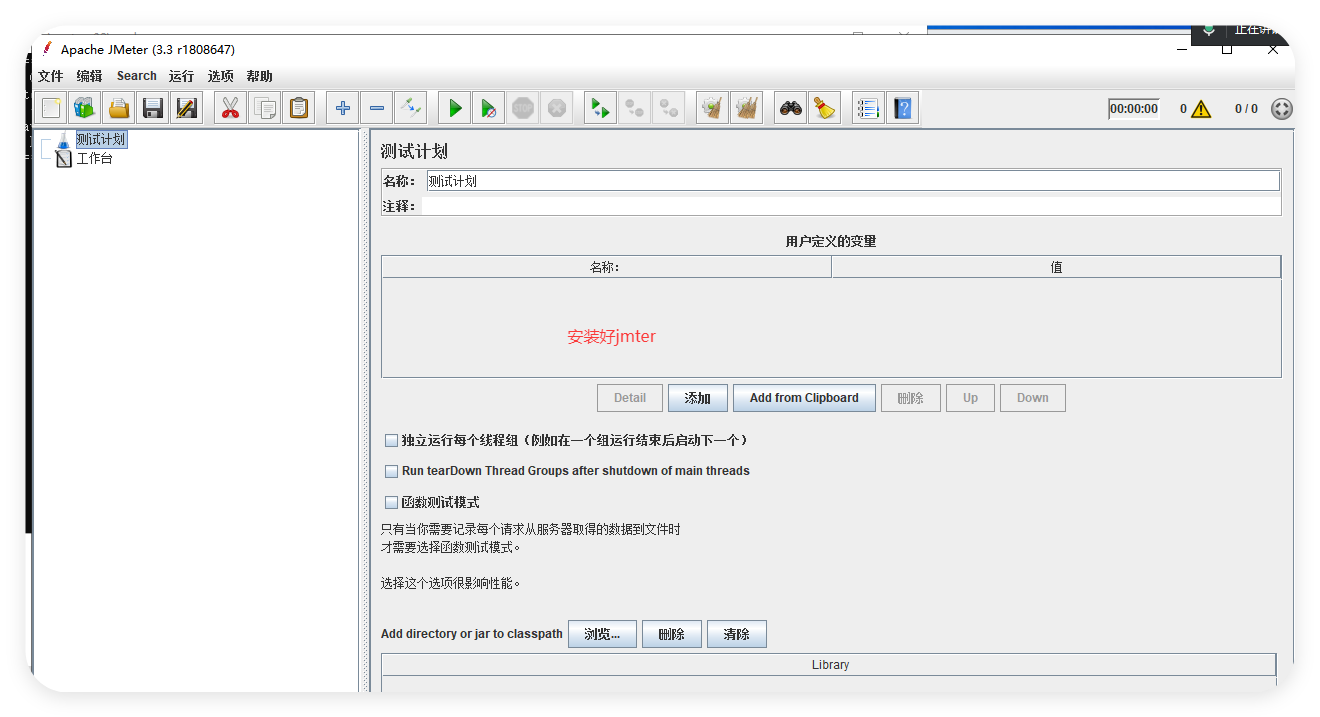Click the Up button

(970, 398)
